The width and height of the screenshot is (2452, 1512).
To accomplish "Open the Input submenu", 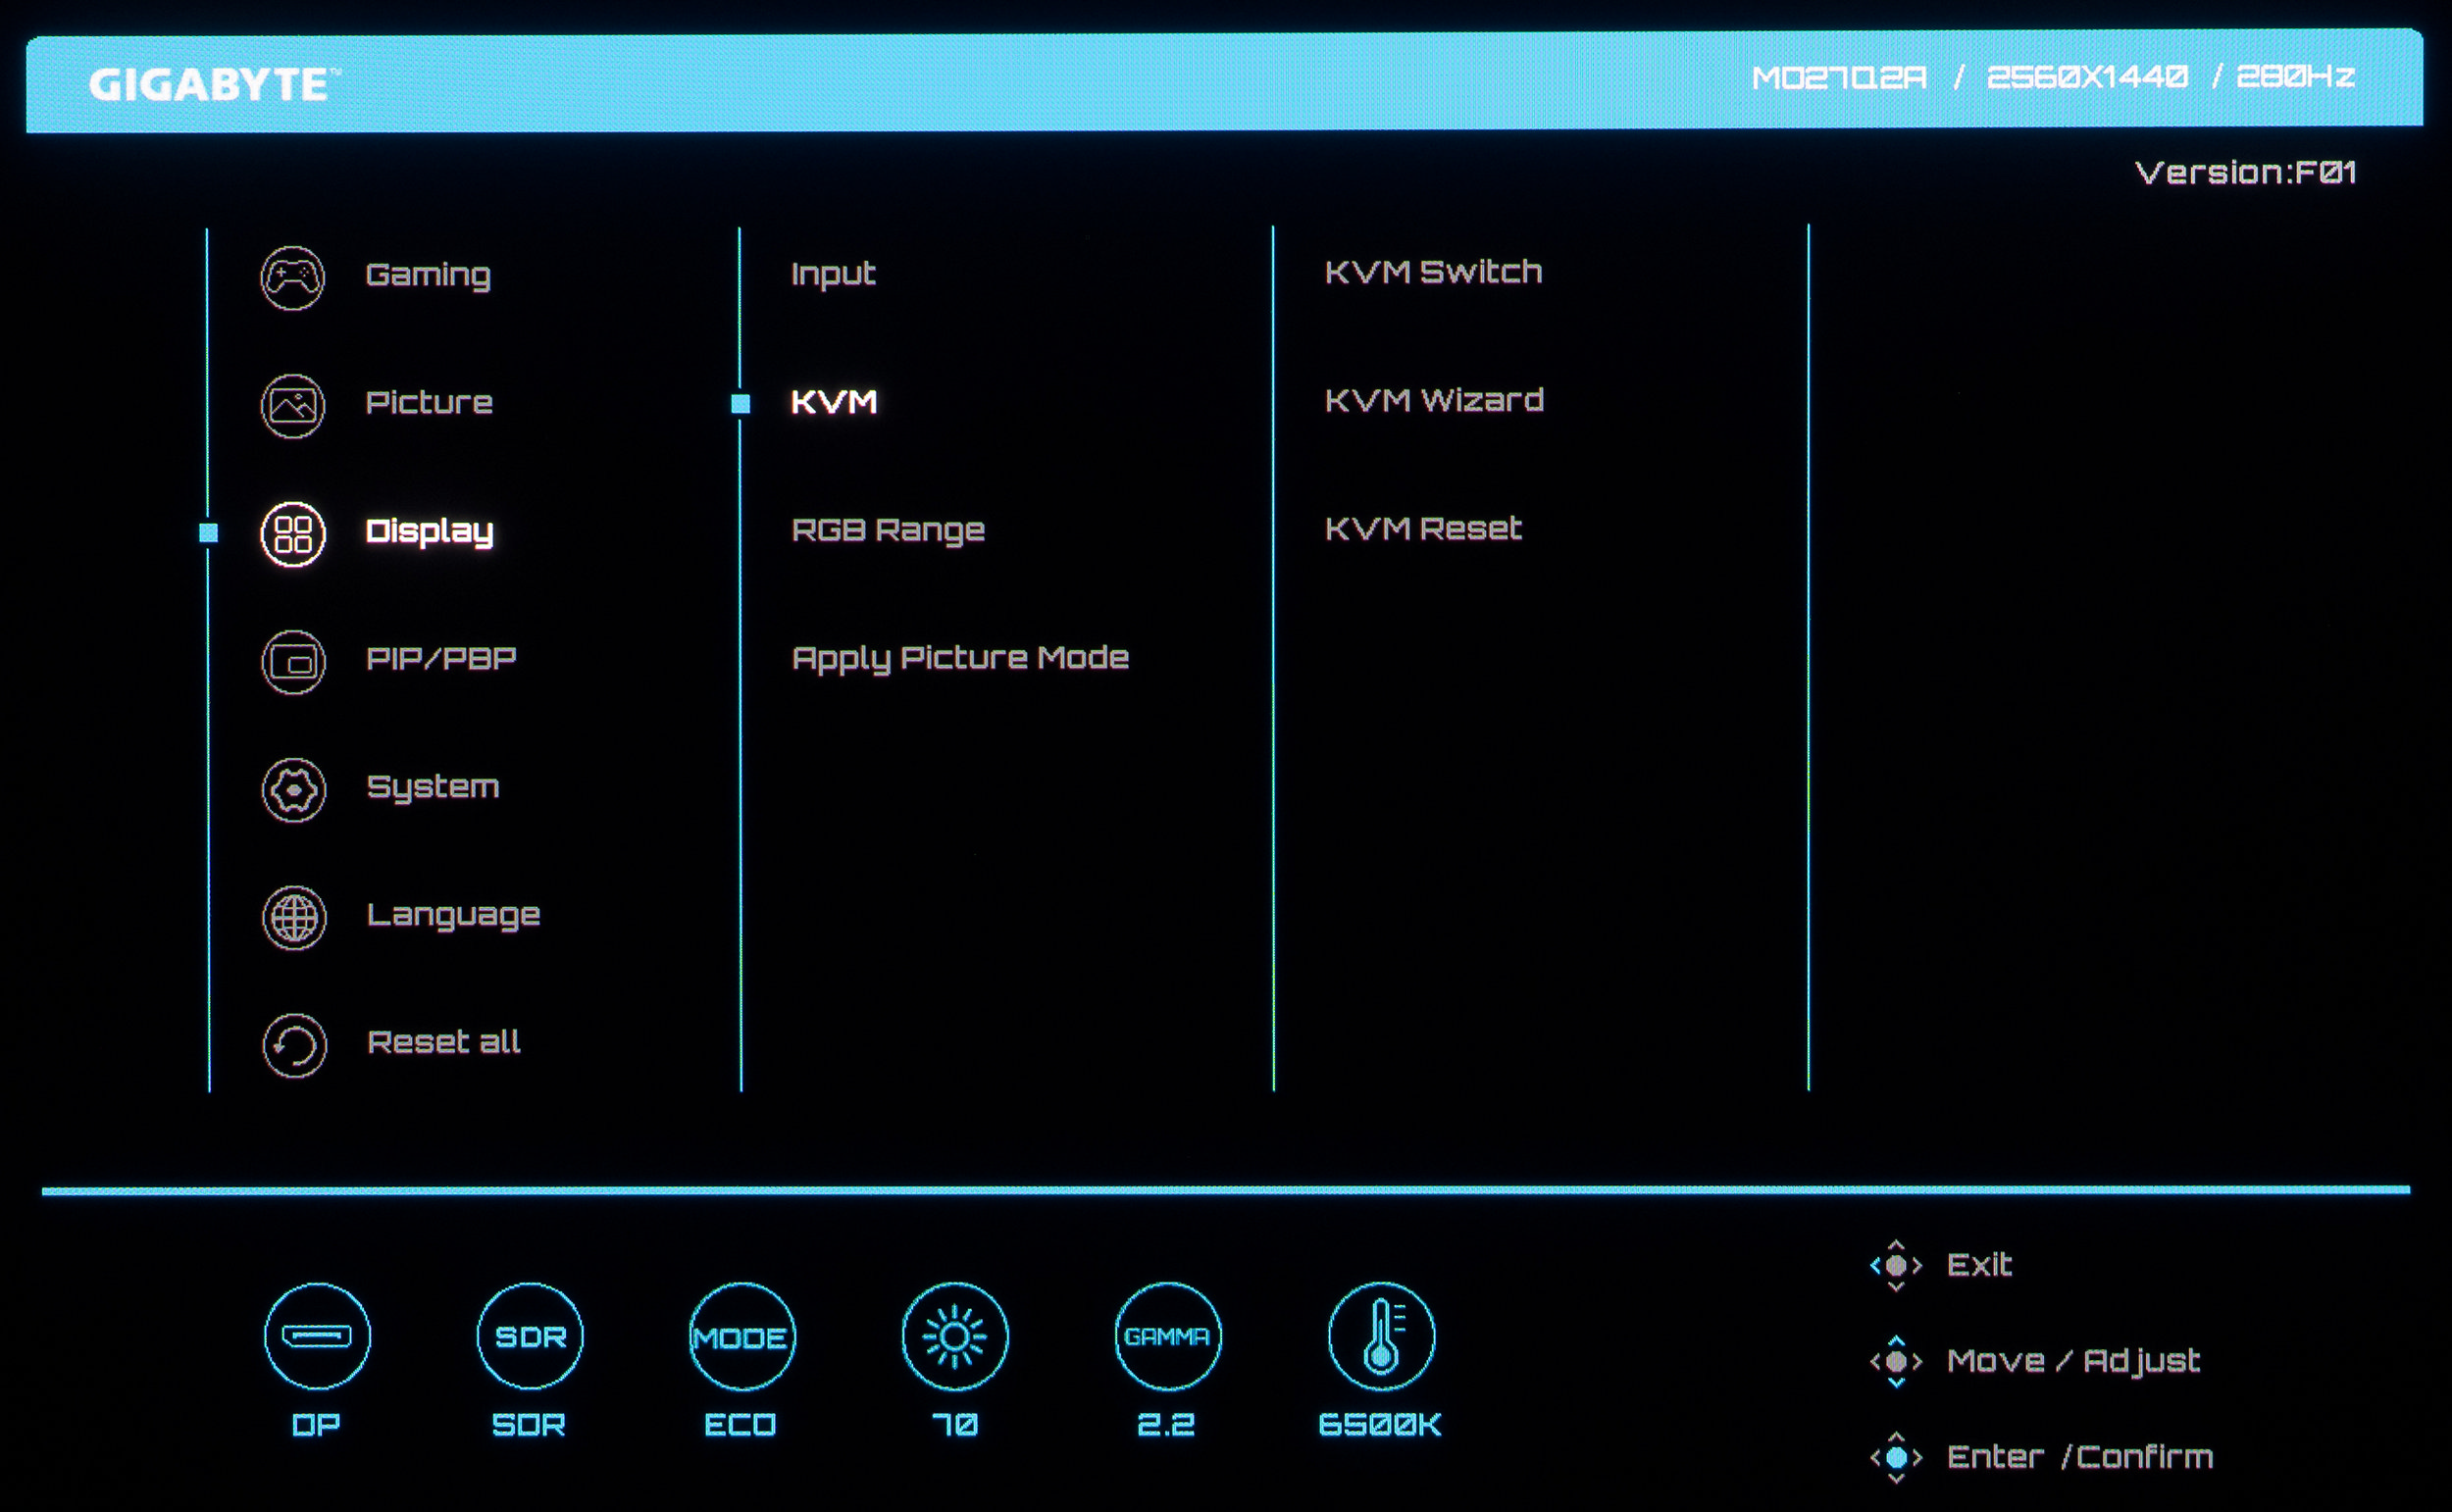I will [x=833, y=273].
